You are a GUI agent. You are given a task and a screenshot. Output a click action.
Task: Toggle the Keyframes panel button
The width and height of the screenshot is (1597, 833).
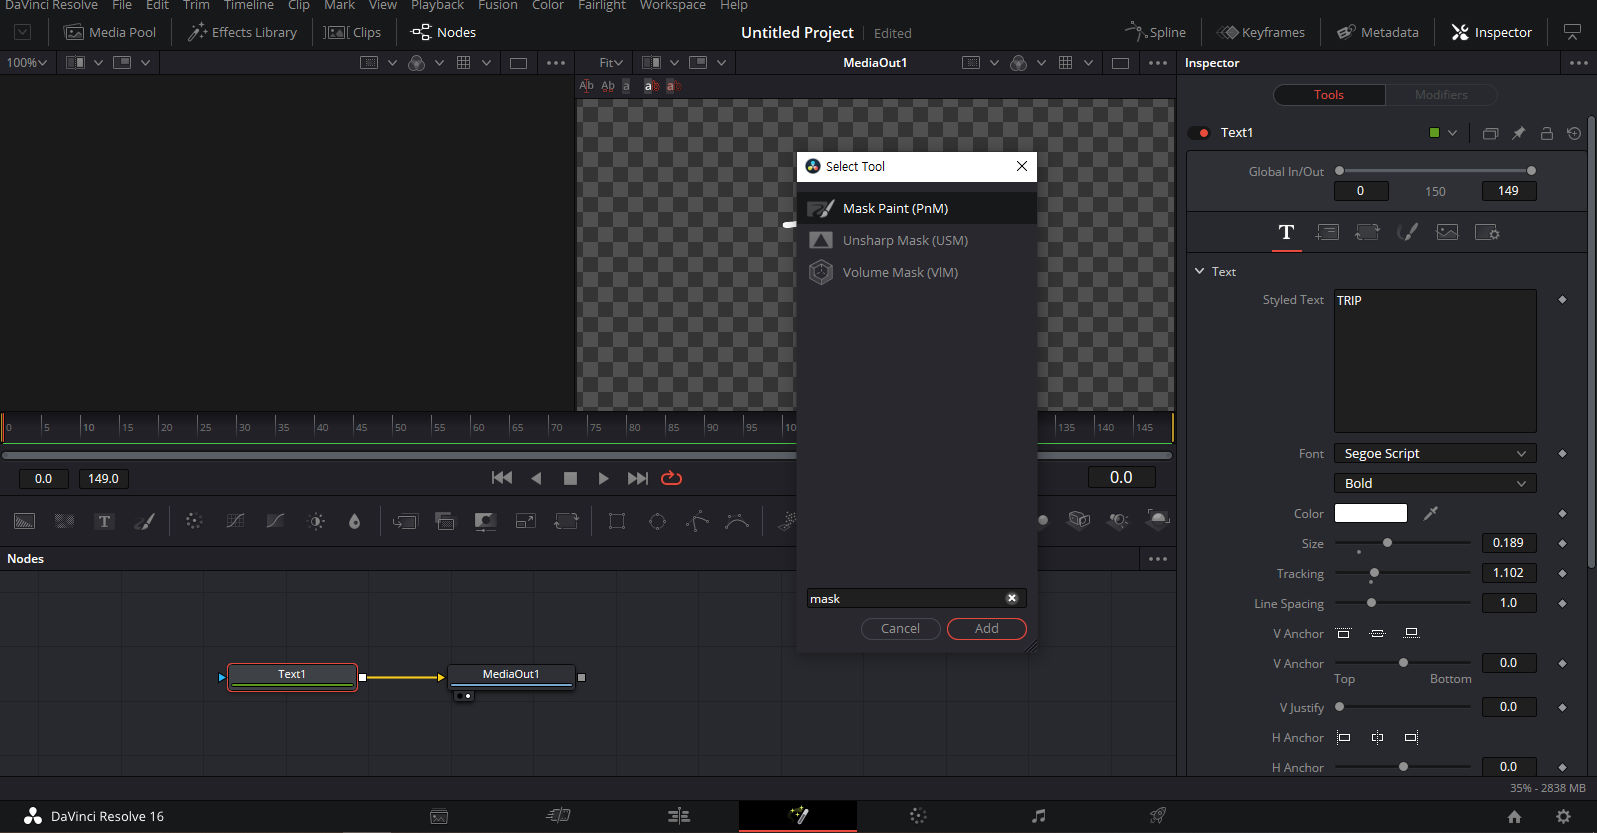tap(1260, 32)
